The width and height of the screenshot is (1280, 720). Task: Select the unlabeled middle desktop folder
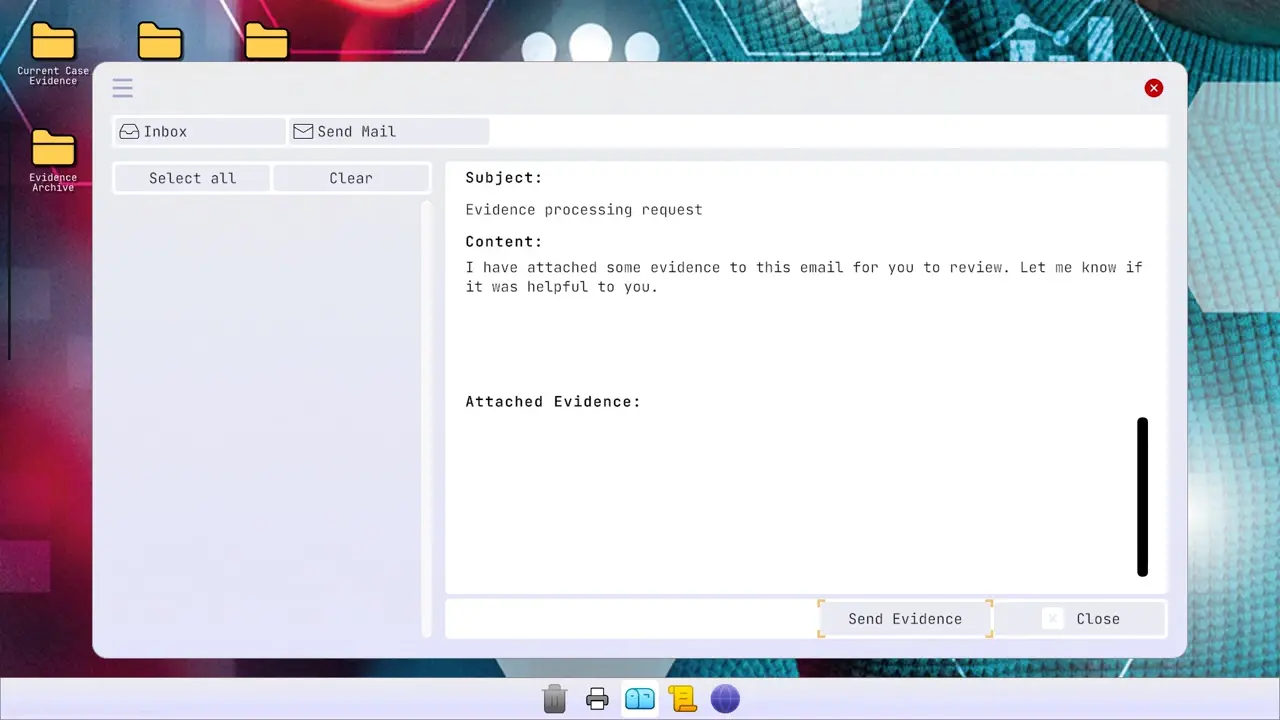[160, 41]
